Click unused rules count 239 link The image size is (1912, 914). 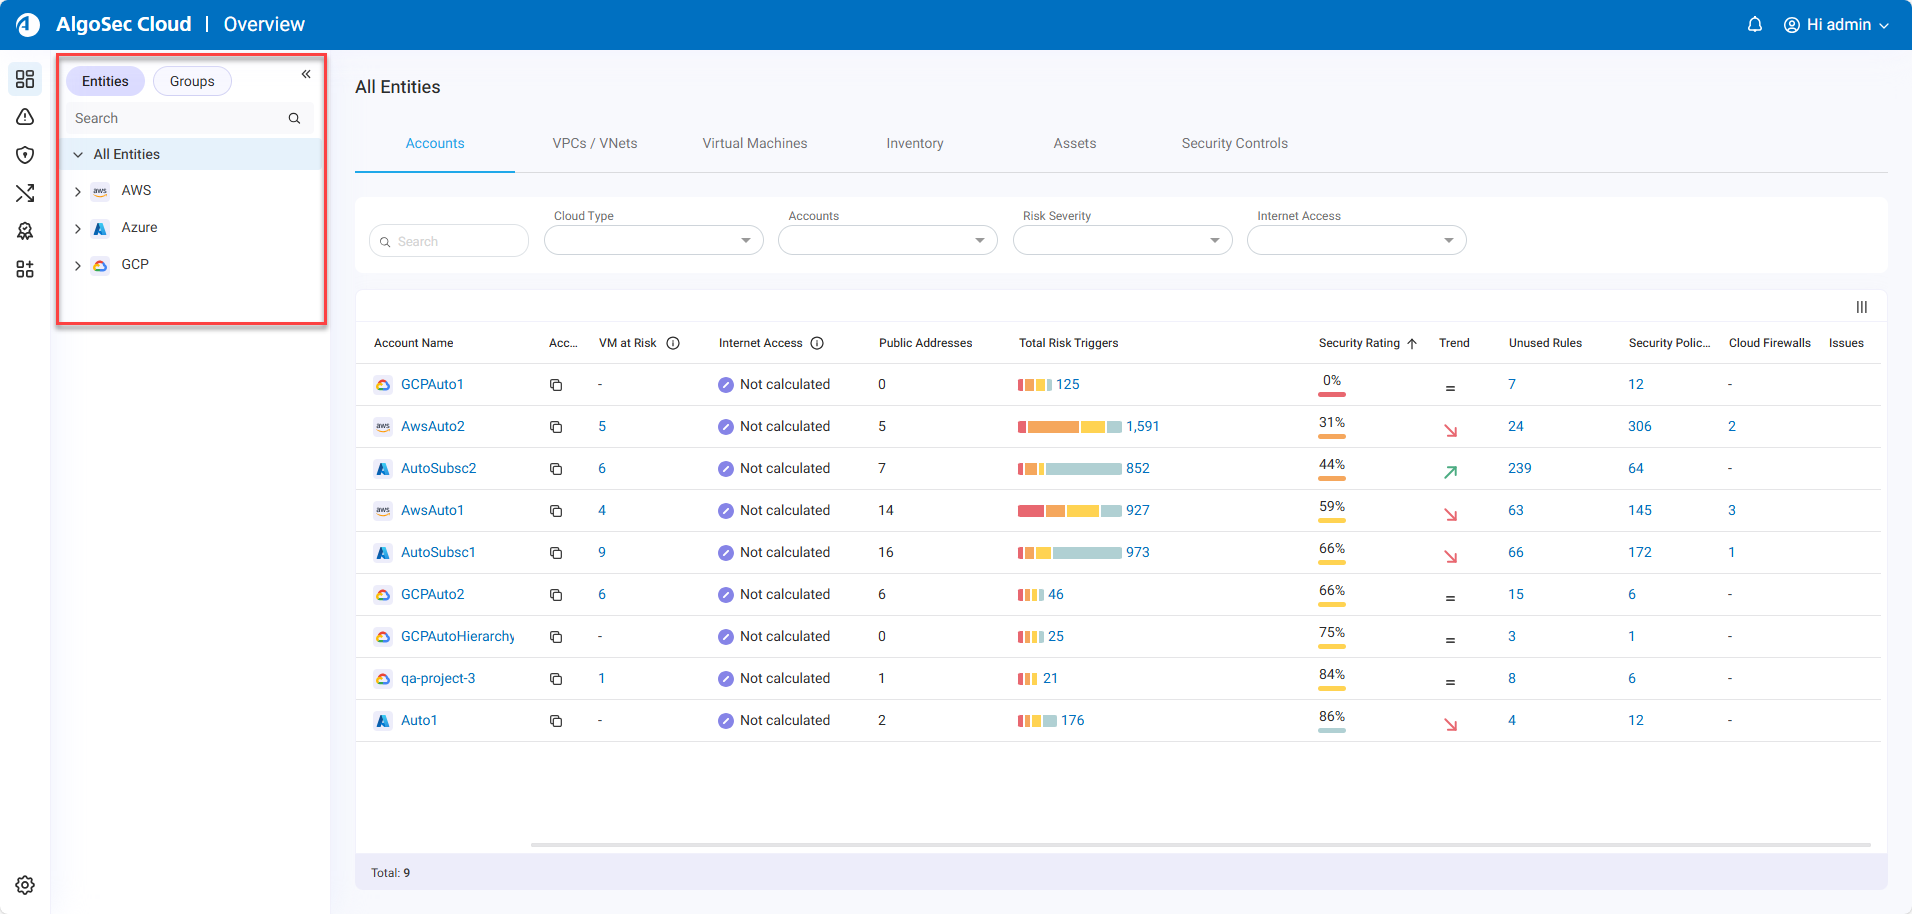(x=1519, y=468)
